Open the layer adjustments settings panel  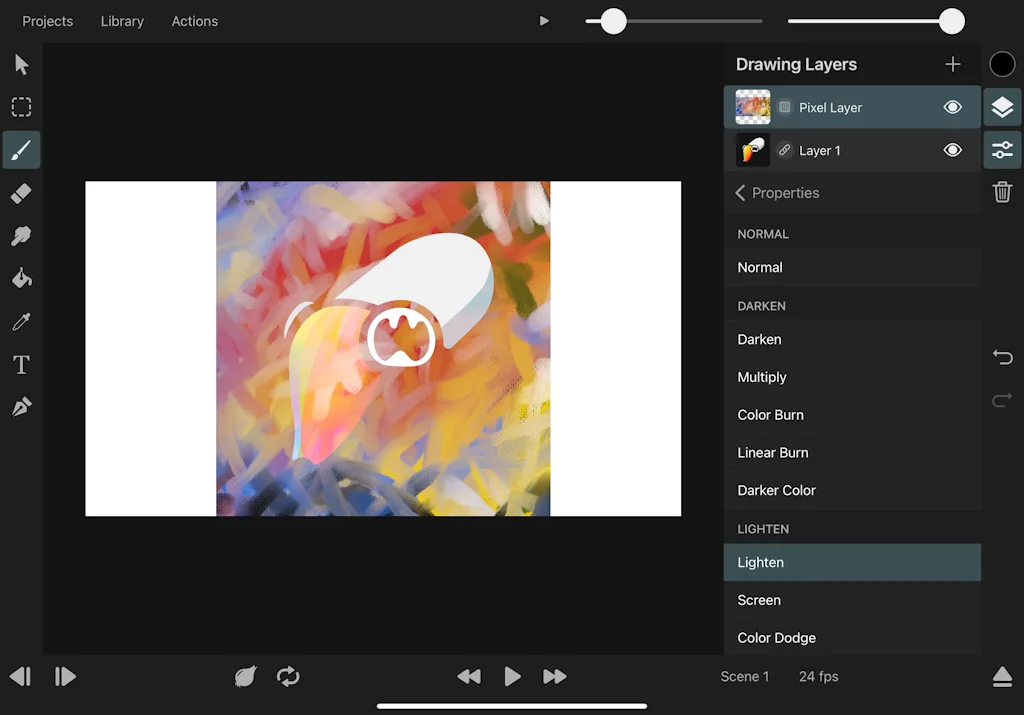click(1002, 150)
